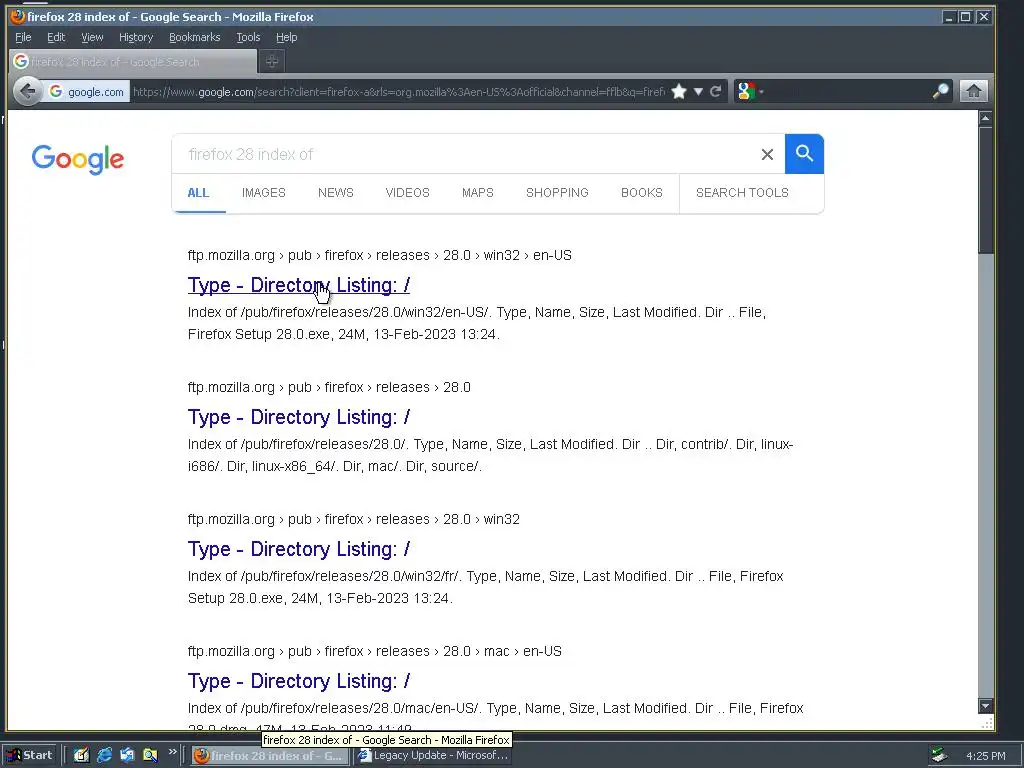Click the vertical scrollbar thumb
The width and height of the screenshot is (1024, 768).
[x=985, y=189]
